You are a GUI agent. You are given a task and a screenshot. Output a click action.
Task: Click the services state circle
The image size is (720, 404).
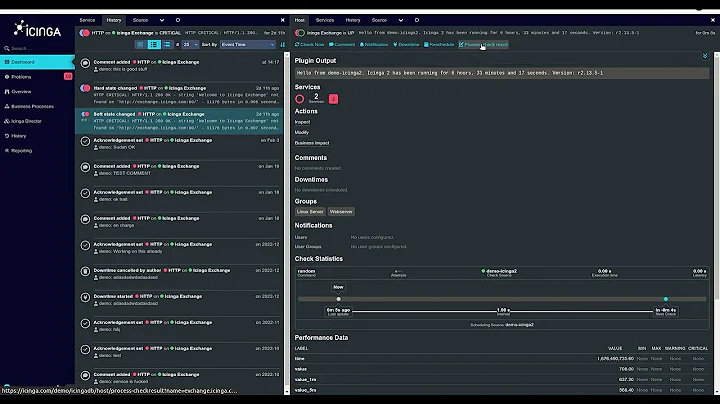(299, 99)
